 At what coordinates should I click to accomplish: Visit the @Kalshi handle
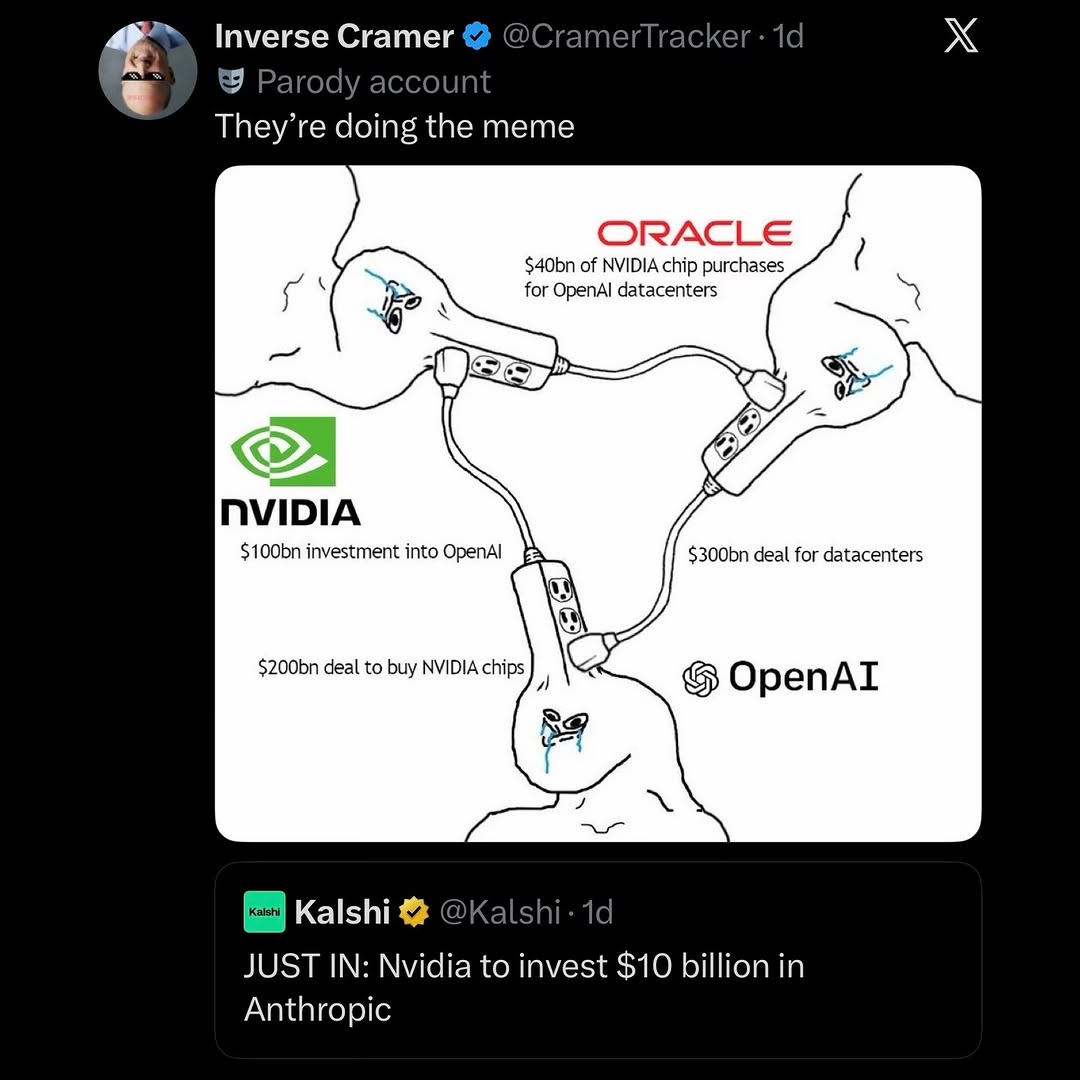click(x=500, y=912)
